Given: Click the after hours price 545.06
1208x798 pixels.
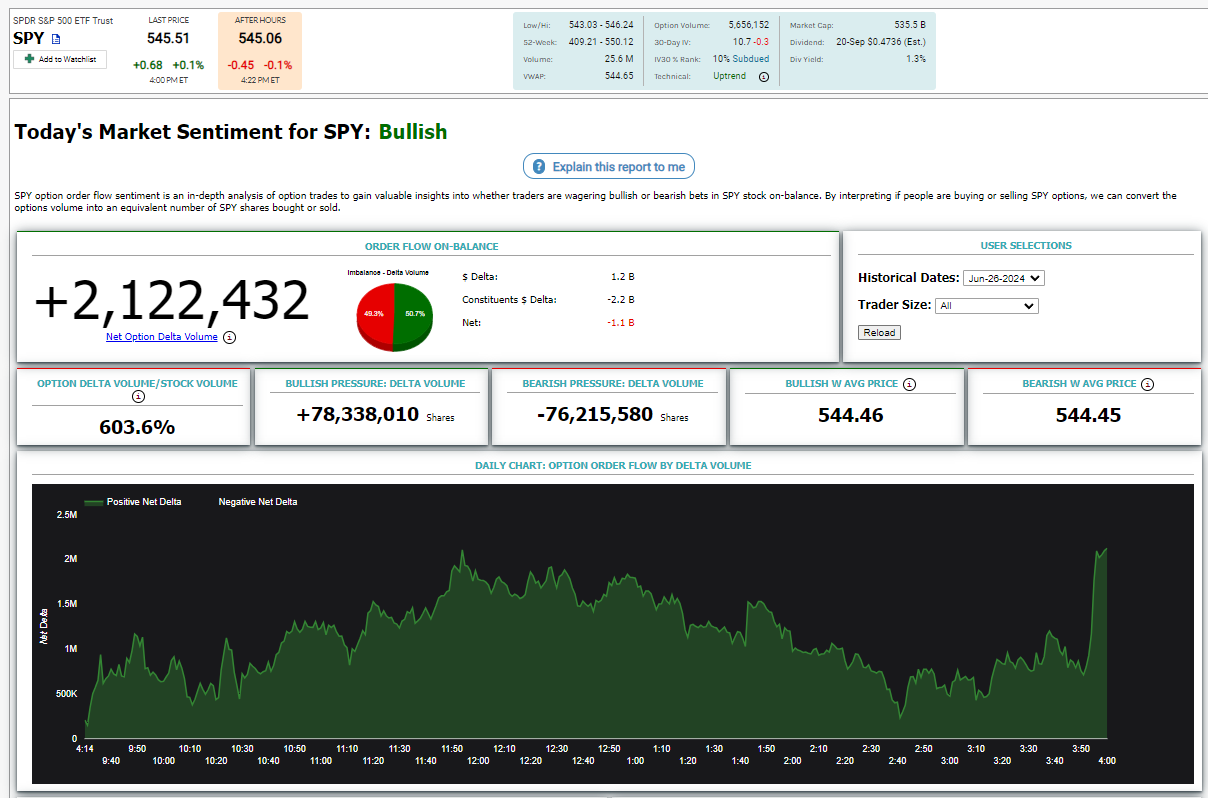Looking at the screenshot, I should click(260, 38).
